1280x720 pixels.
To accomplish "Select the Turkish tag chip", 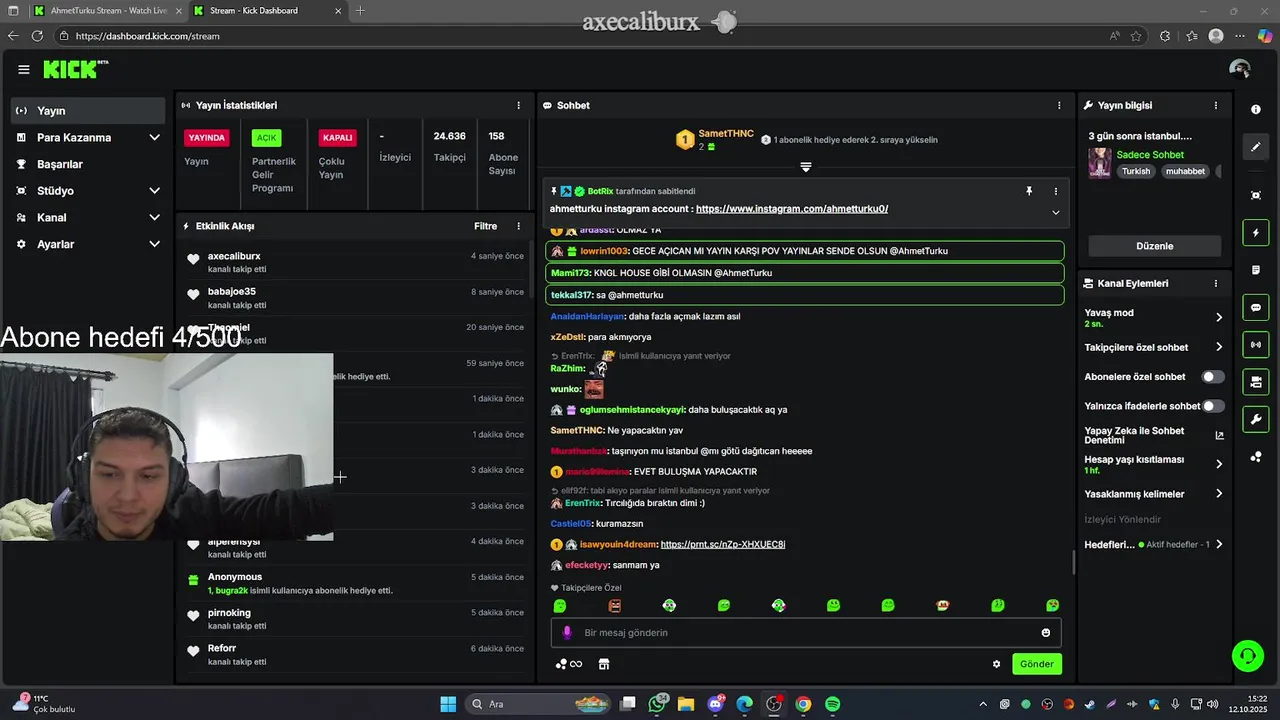I will point(1135,171).
